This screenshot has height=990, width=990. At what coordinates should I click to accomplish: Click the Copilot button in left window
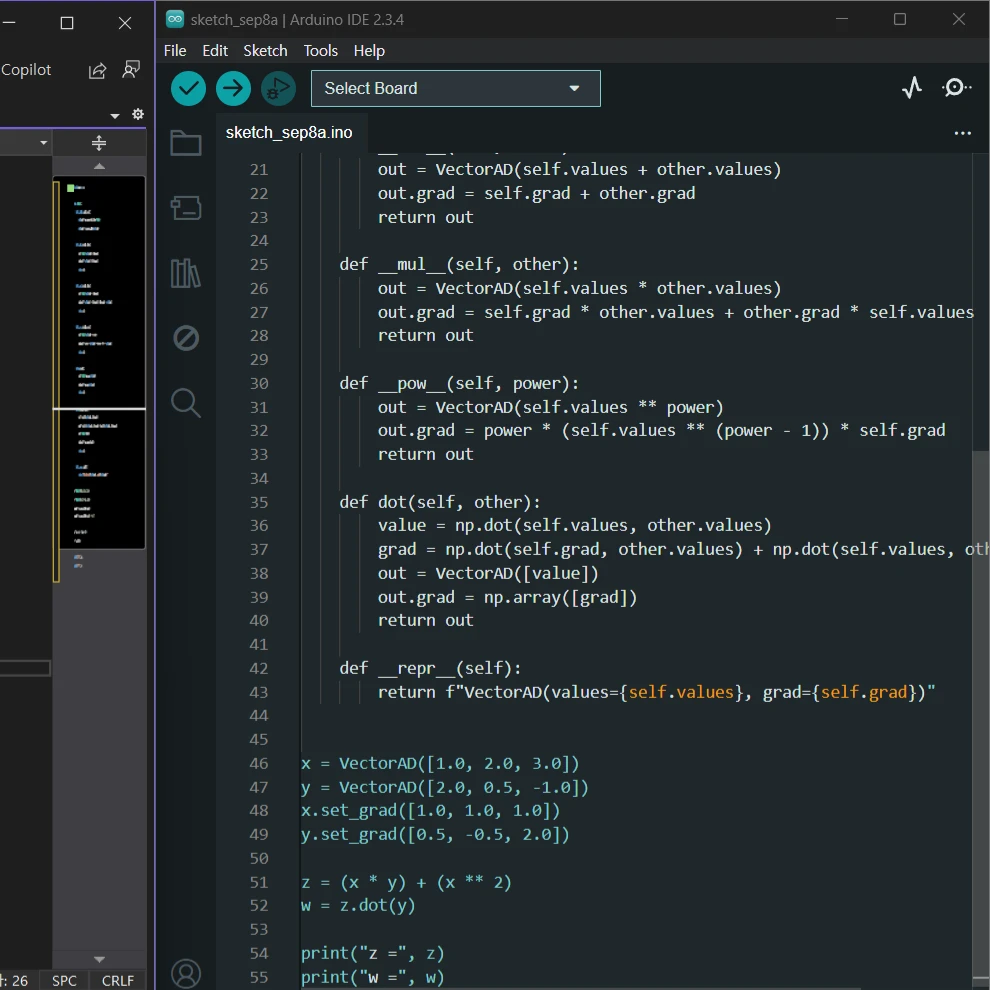tap(26, 70)
